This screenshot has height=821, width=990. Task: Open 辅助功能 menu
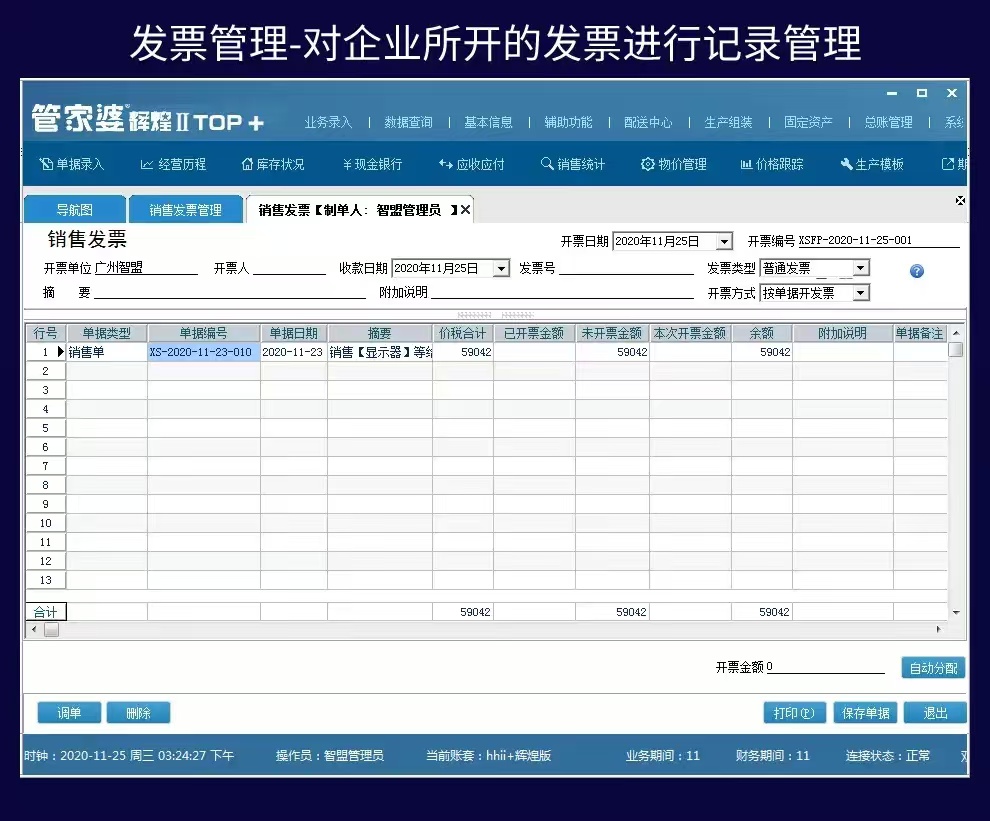click(568, 123)
